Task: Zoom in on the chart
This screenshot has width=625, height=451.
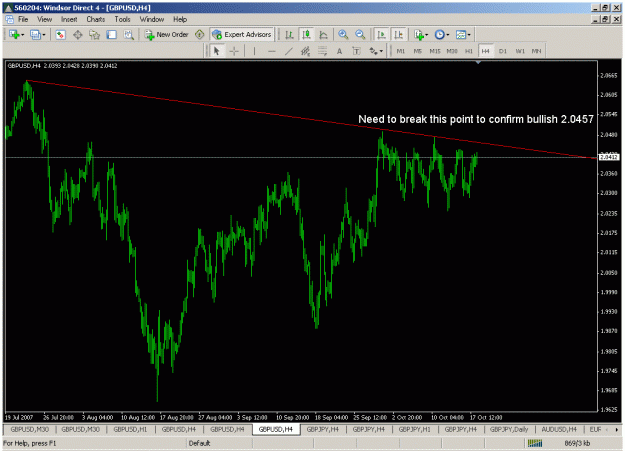Action: 343,35
